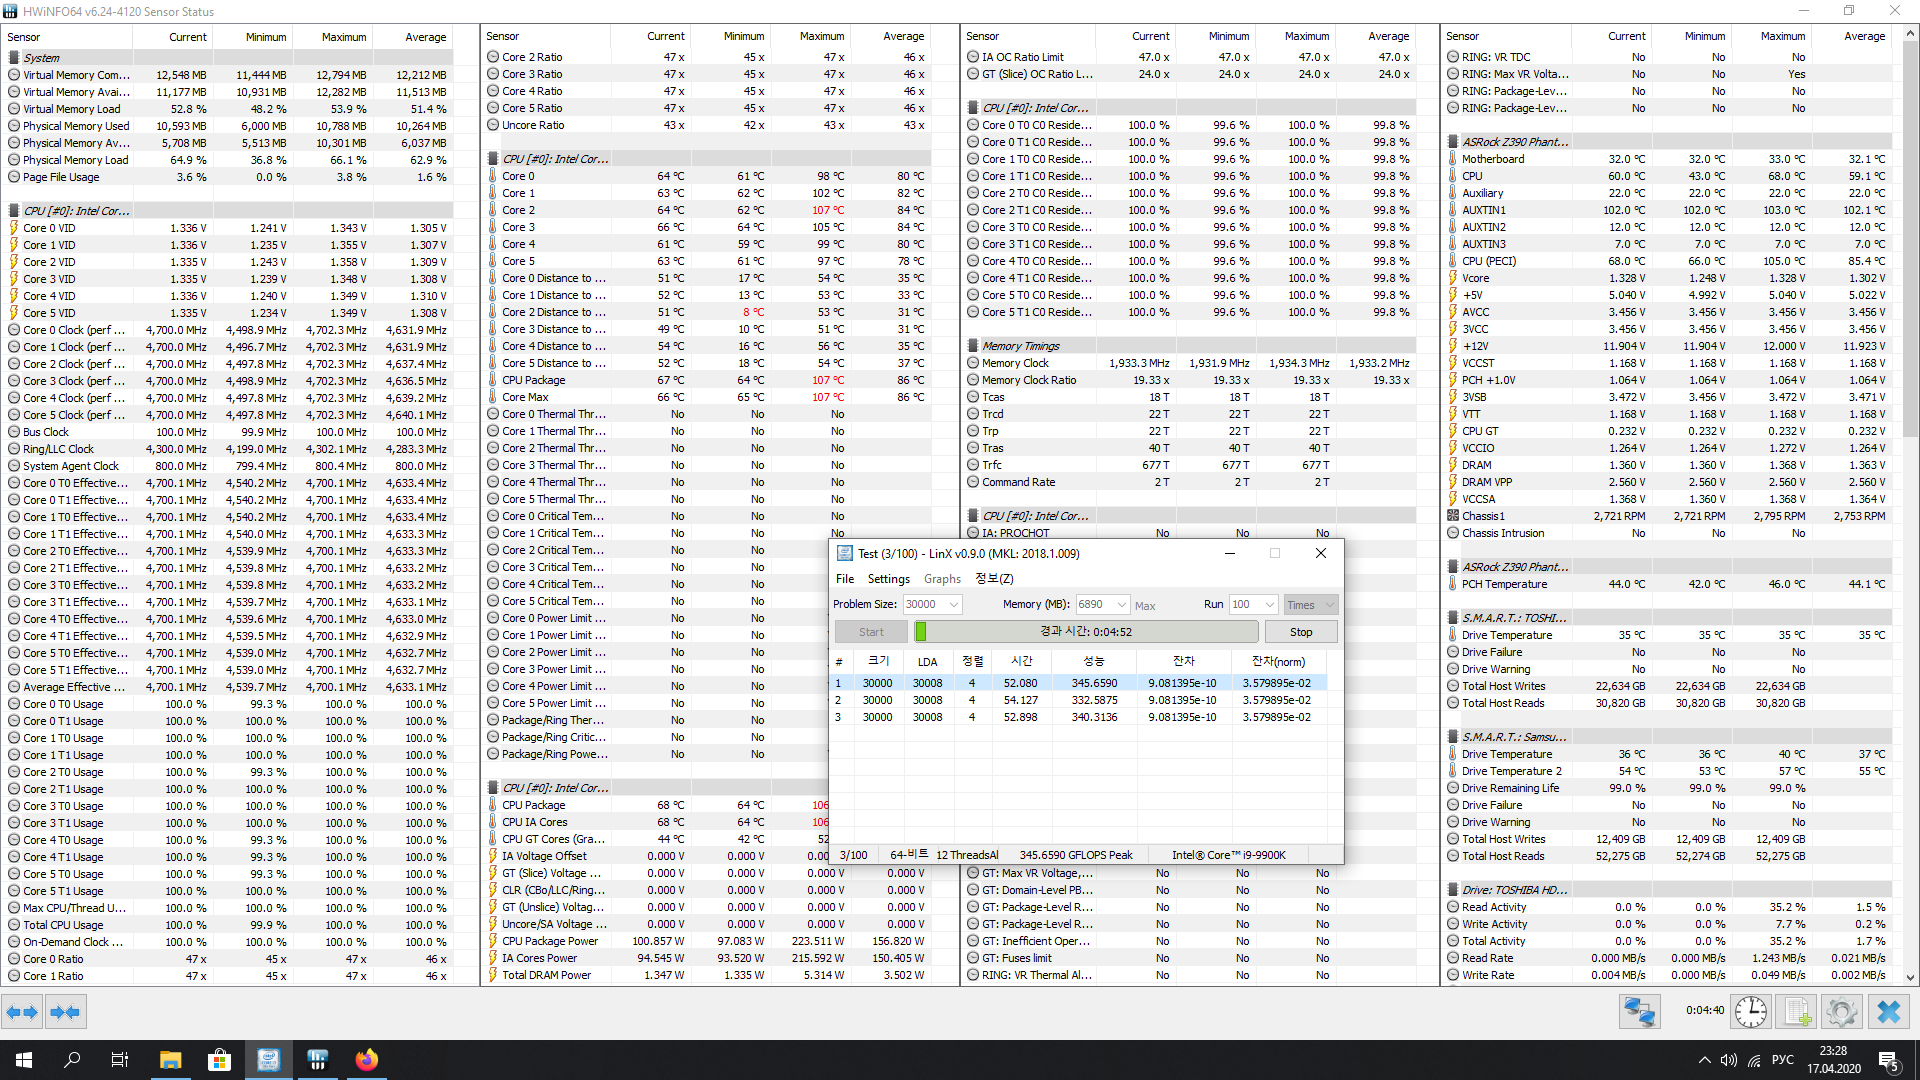Open File Explorer from the taskbar
Viewport: 1920px width, 1080px height.
pos(170,1060)
